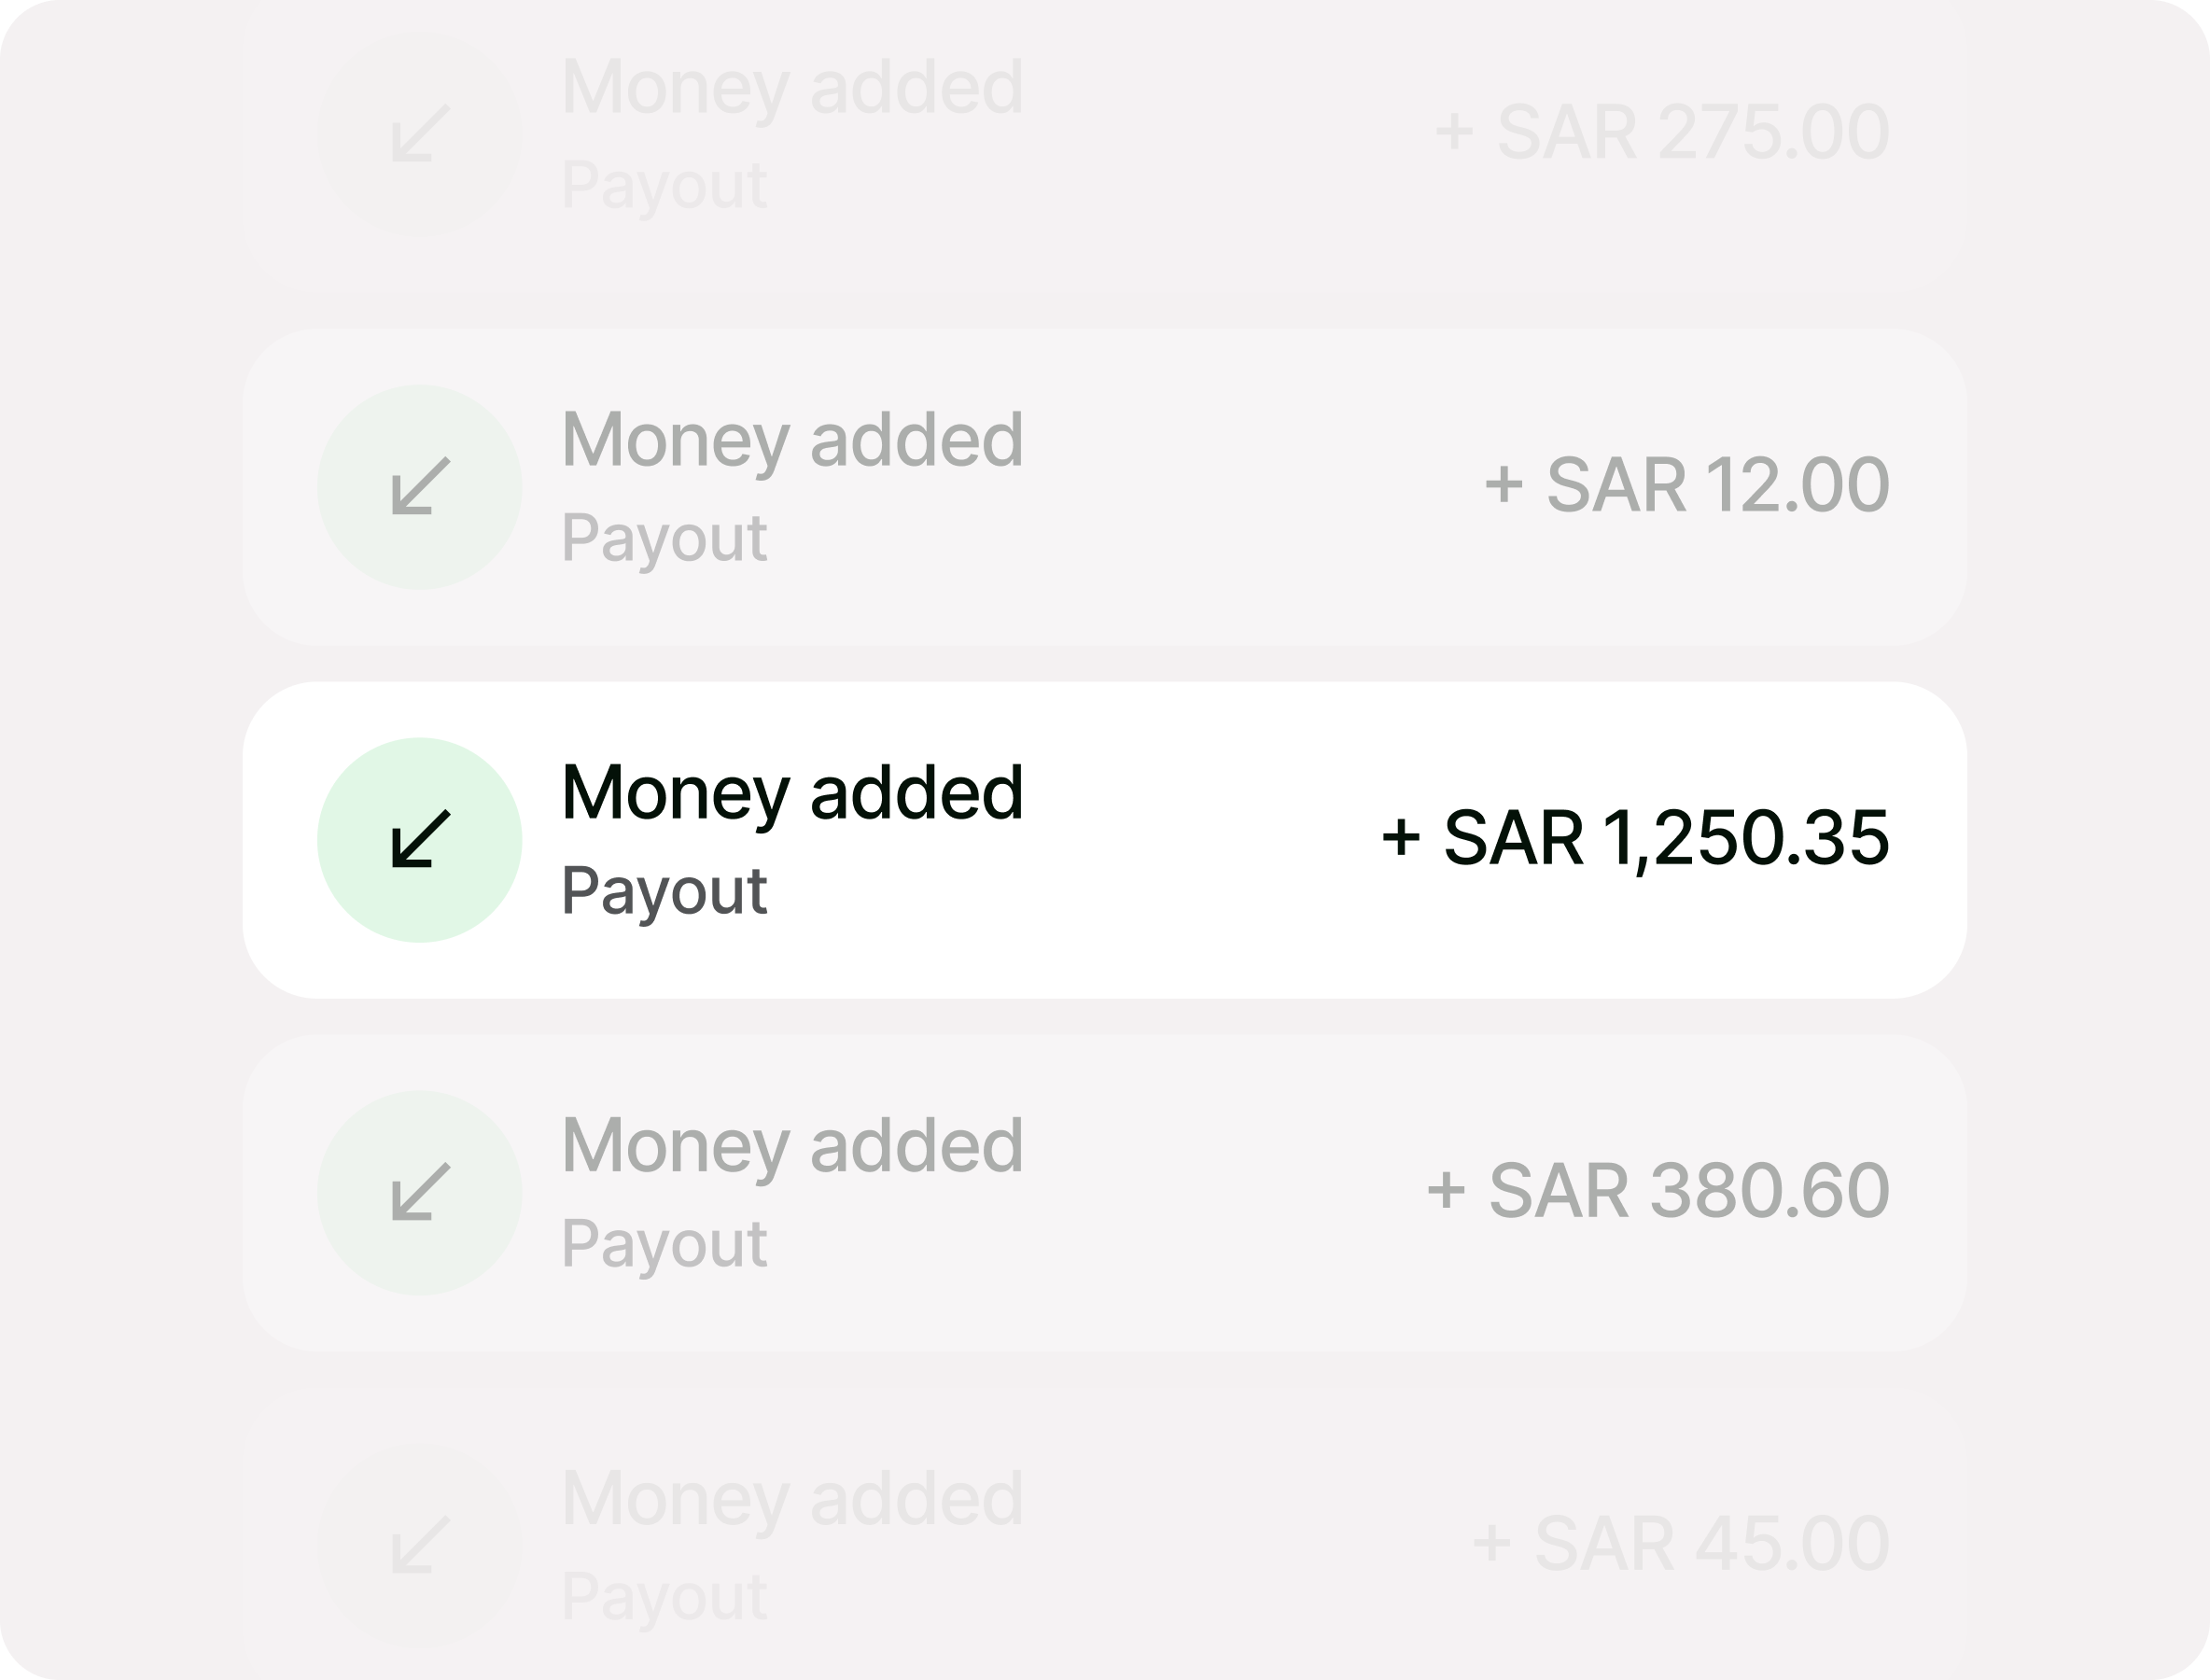Click Payout subtitle in highlighted row
Image resolution: width=2210 pixels, height=1680 pixels.
coord(664,891)
